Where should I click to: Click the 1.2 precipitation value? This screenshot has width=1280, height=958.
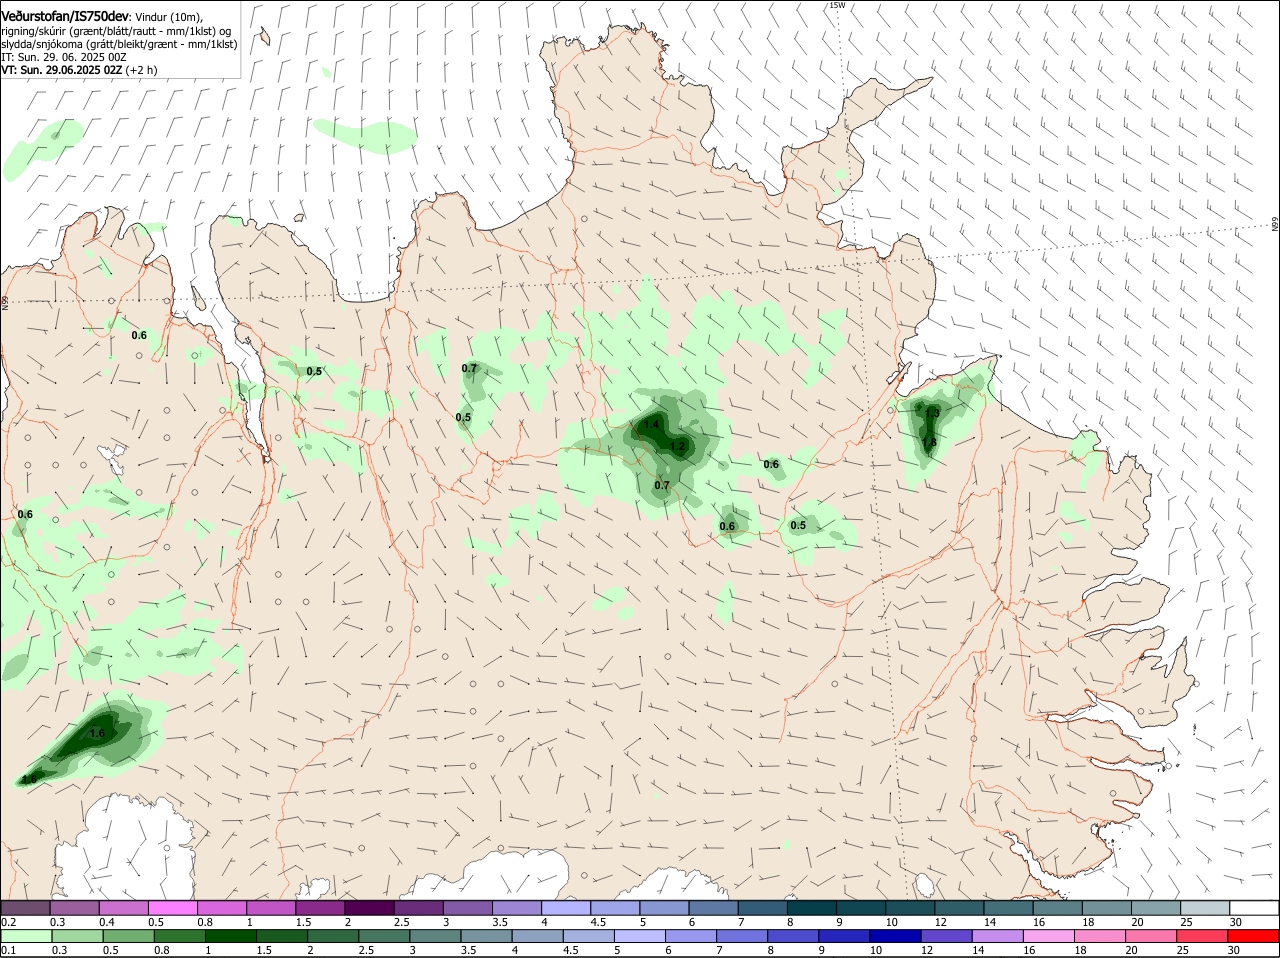pos(678,446)
